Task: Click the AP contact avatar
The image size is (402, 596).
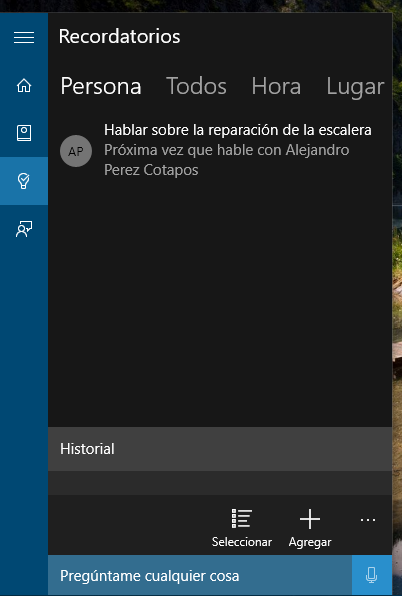Action: (76, 151)
